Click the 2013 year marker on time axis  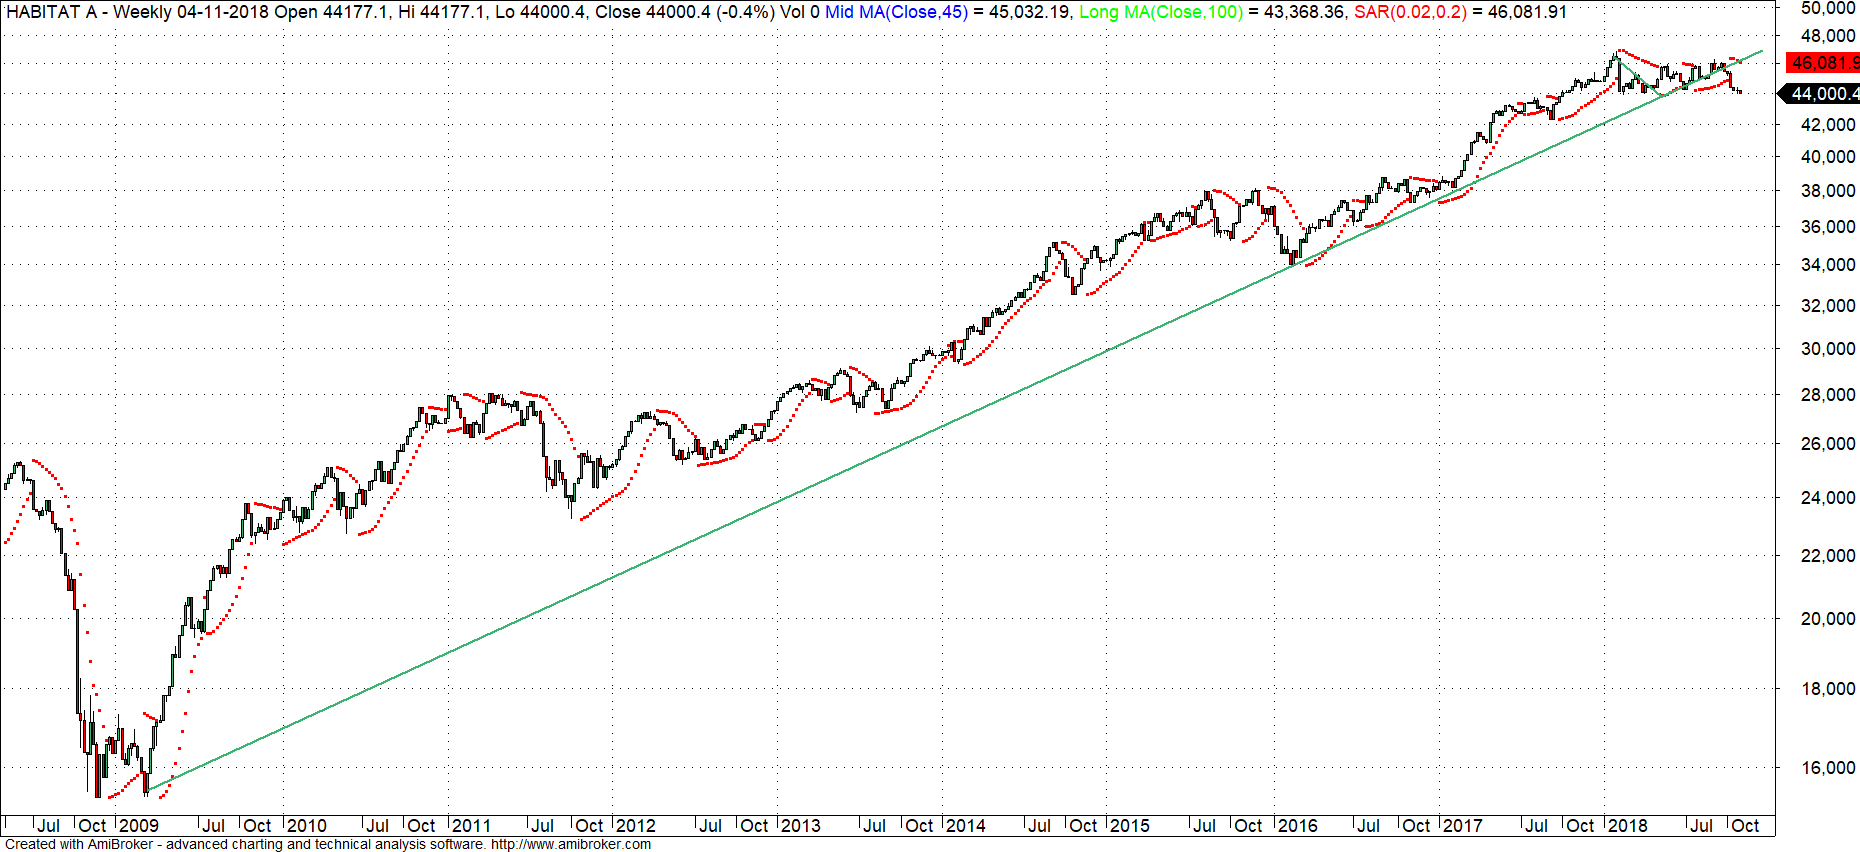pyautogui.click(x=800, y=826)
